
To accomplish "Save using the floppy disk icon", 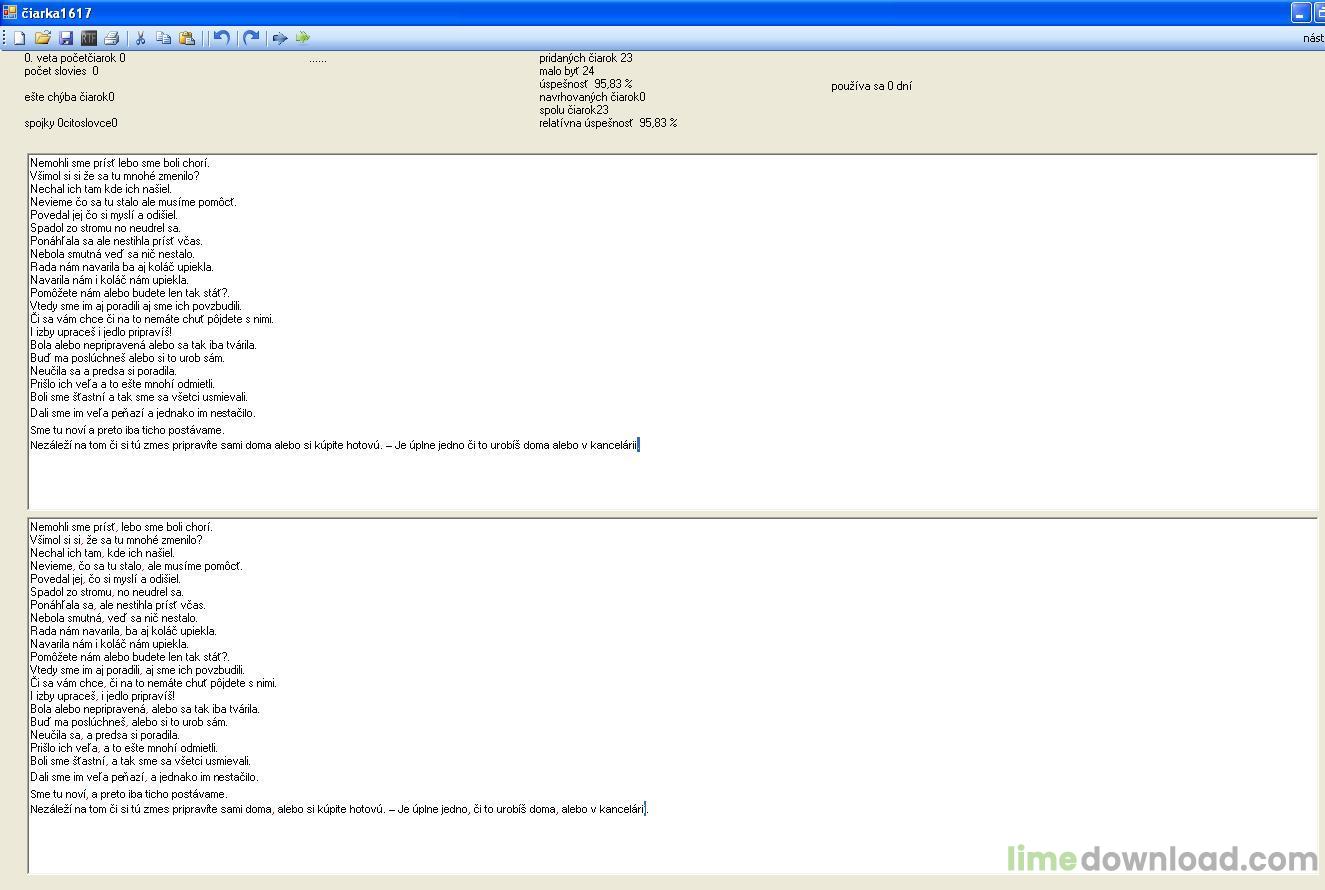I will click(x=66, y=38).
